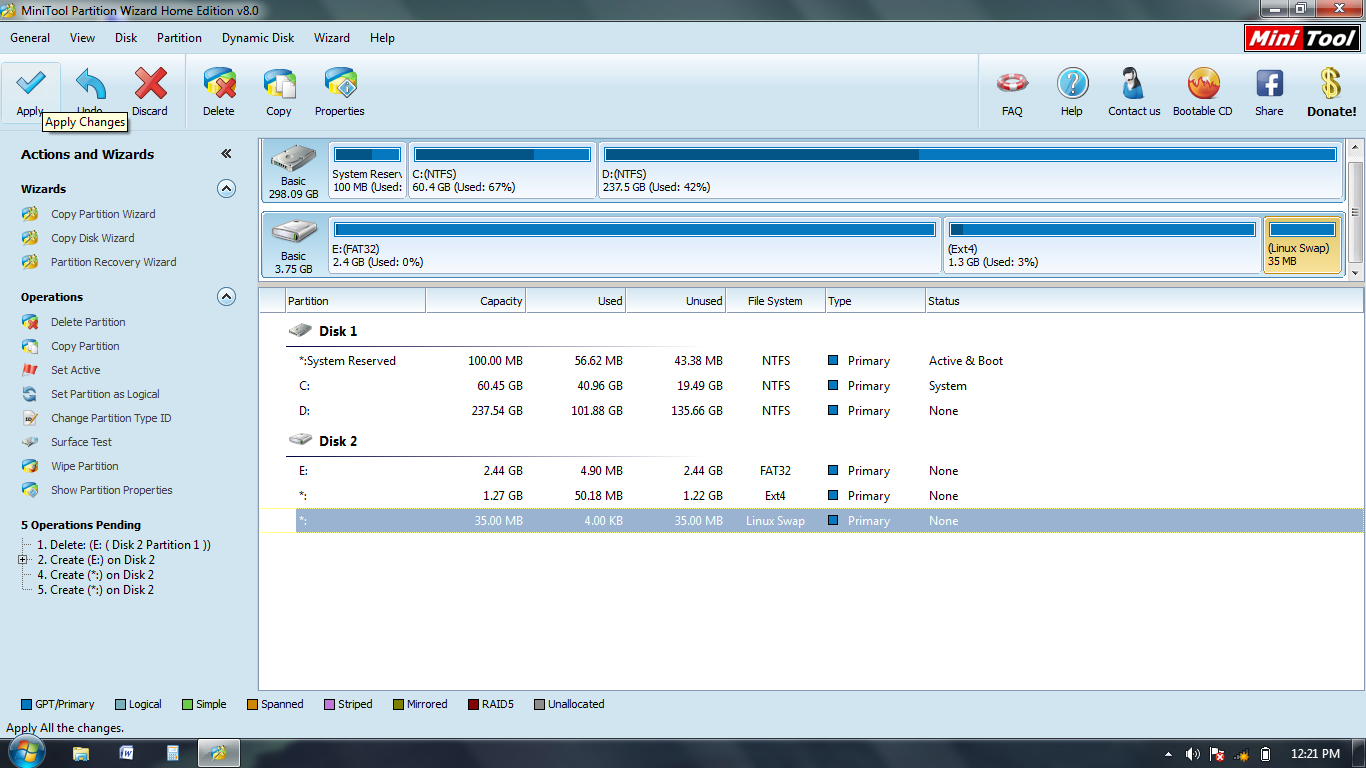1366x768 pixels.
Task: Sort by the Capacity column header
Action: point(476,301)
